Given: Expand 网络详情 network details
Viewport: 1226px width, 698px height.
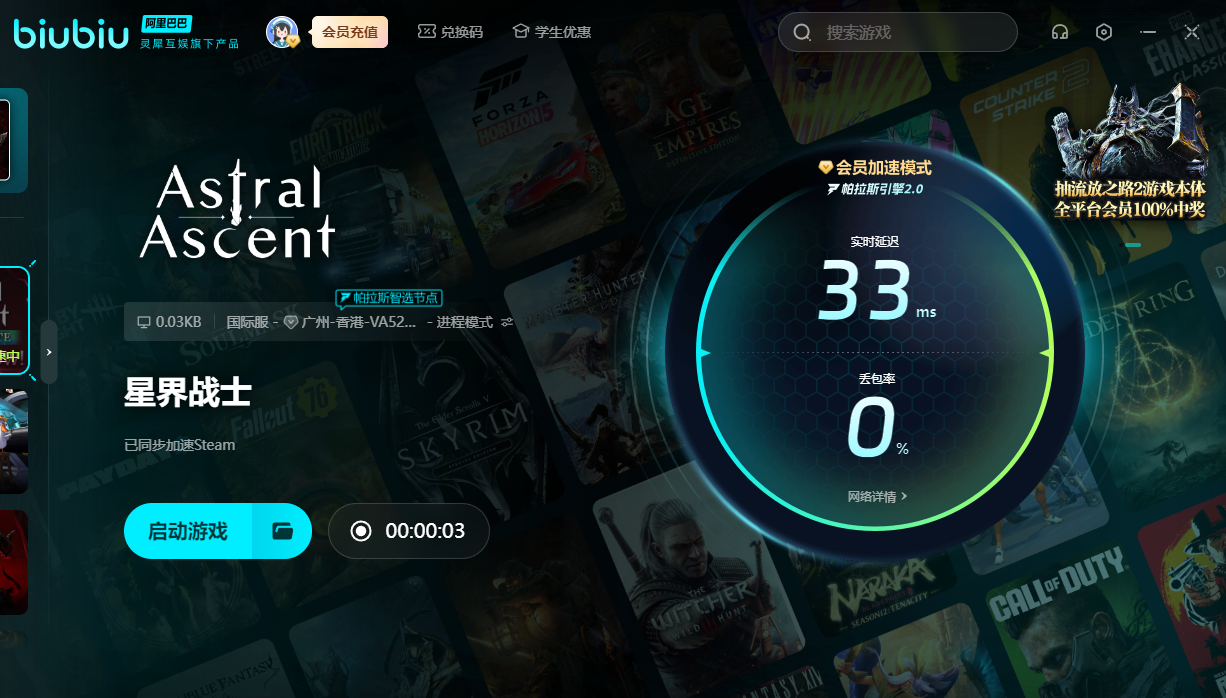Looking at the screenshot, I should (x=877, y=496).
